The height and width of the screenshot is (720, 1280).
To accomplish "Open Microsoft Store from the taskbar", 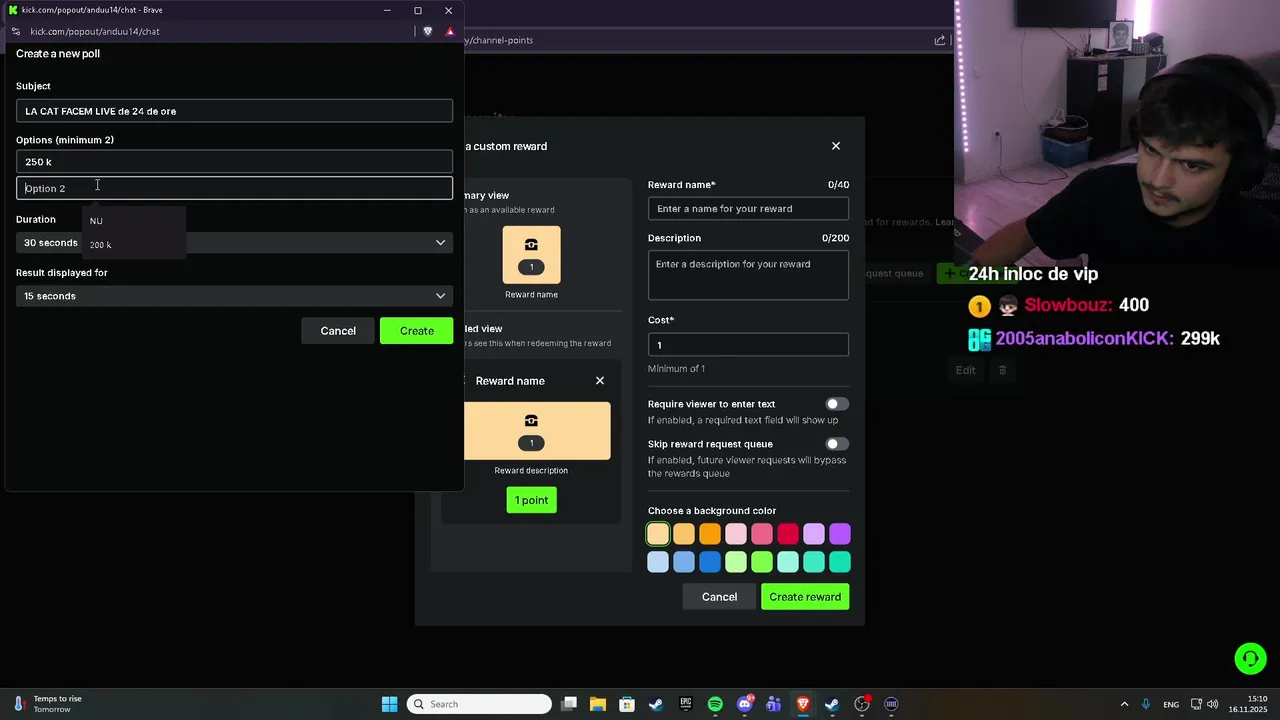I will (627, 704).
